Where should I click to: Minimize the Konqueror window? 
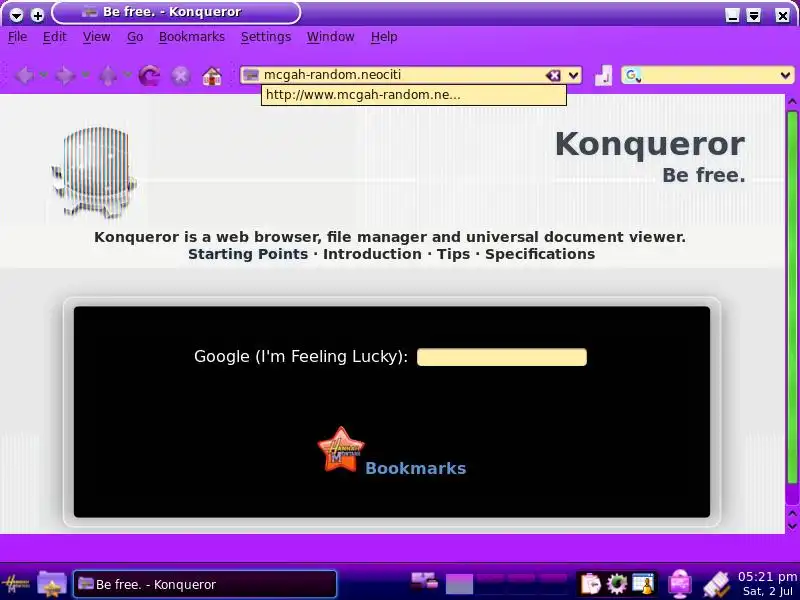click(733, 15)
